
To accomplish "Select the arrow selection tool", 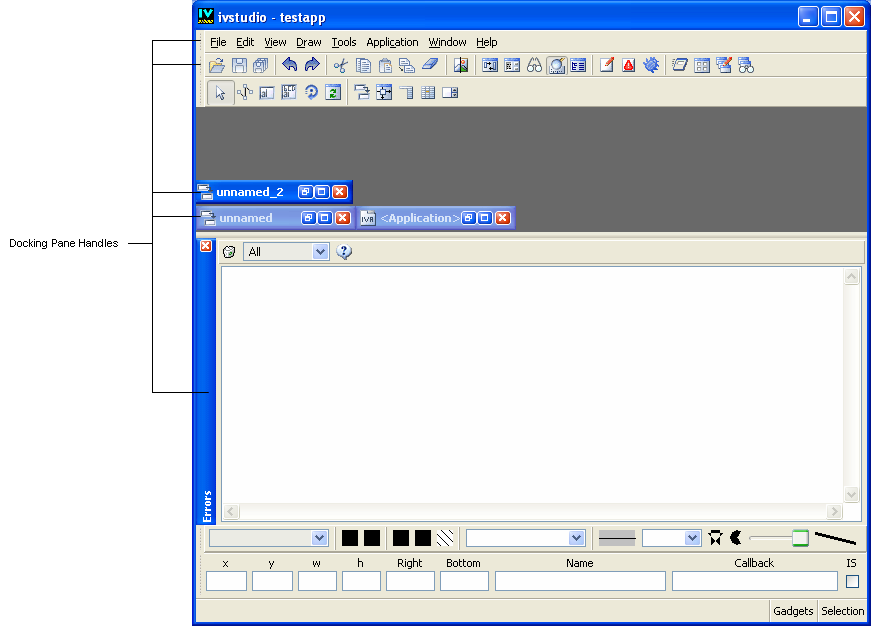I will [x=221, y=93].
